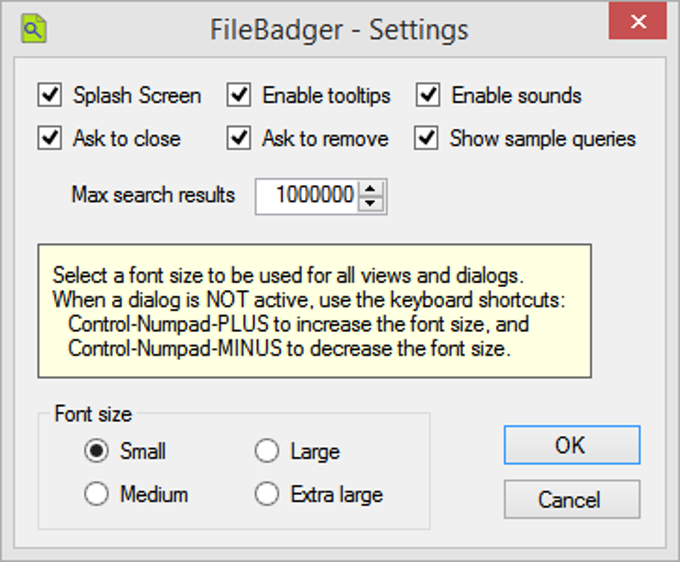Click the 'Control-Numpad-PLUS' hint line
Viewport: 680px width, 562px height.
pyautogui.click(x=298, y=324)
